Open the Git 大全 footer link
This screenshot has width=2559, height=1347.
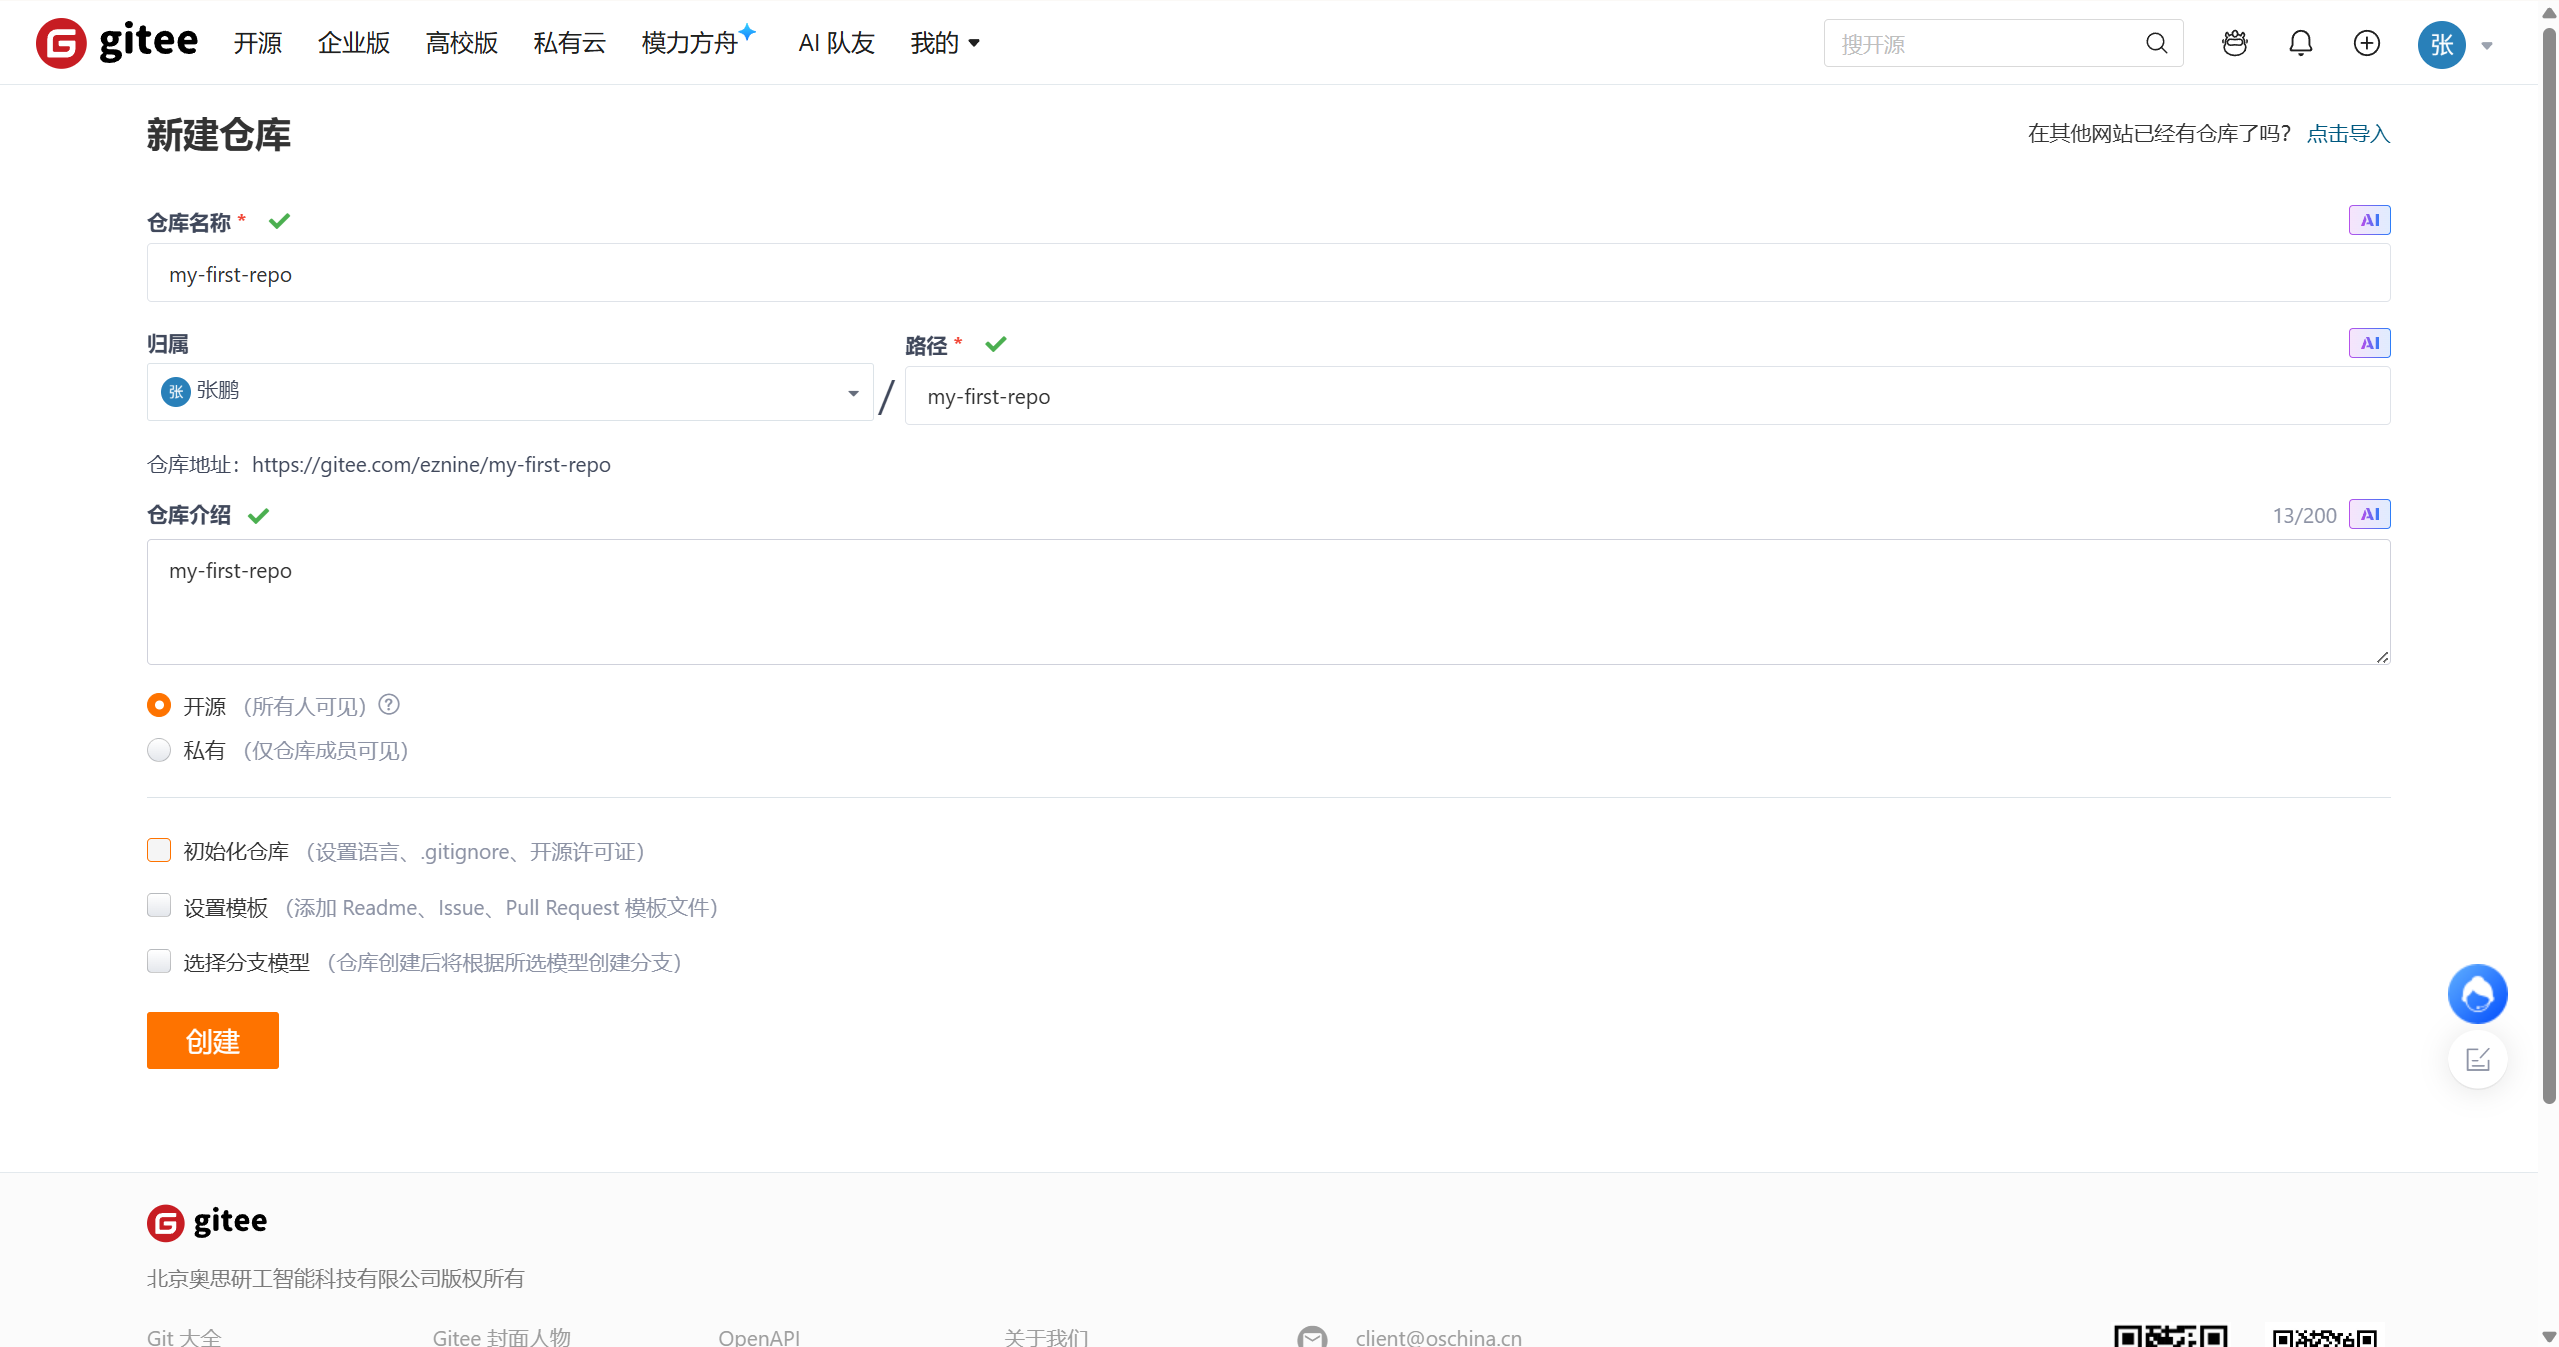[184, 1337]
